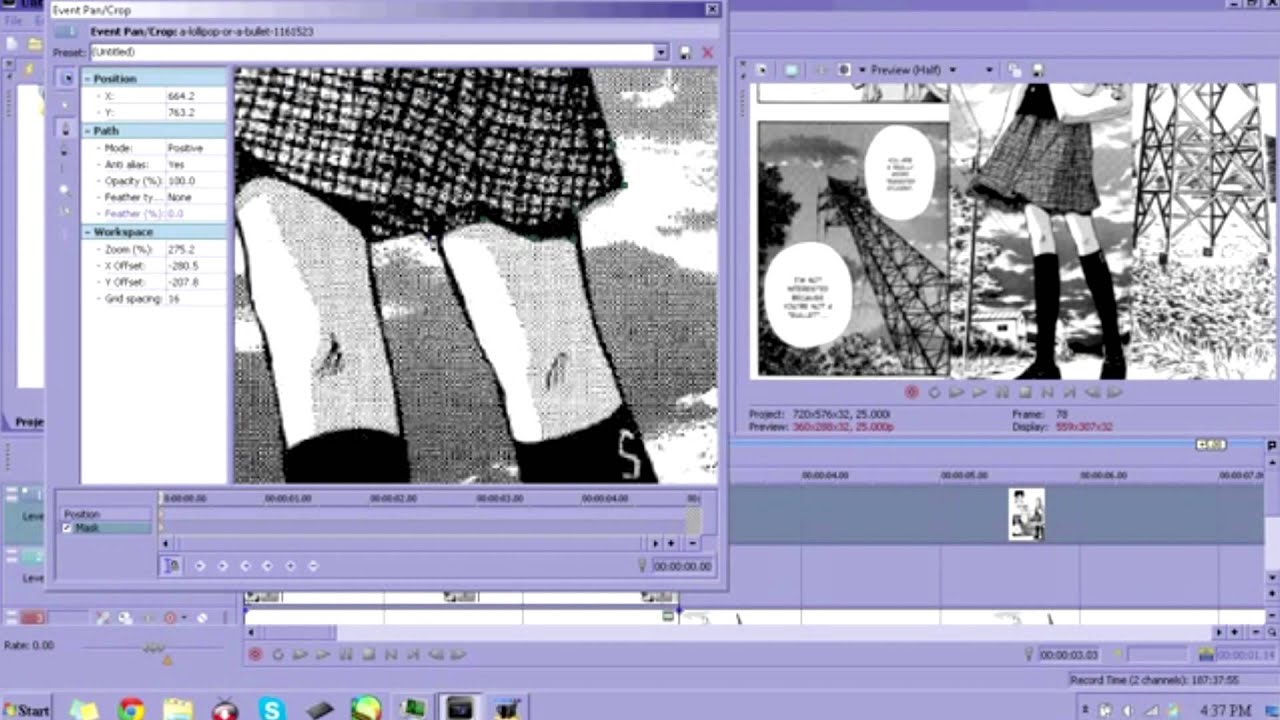Adjust the playback Rate slider

point(154,649)
